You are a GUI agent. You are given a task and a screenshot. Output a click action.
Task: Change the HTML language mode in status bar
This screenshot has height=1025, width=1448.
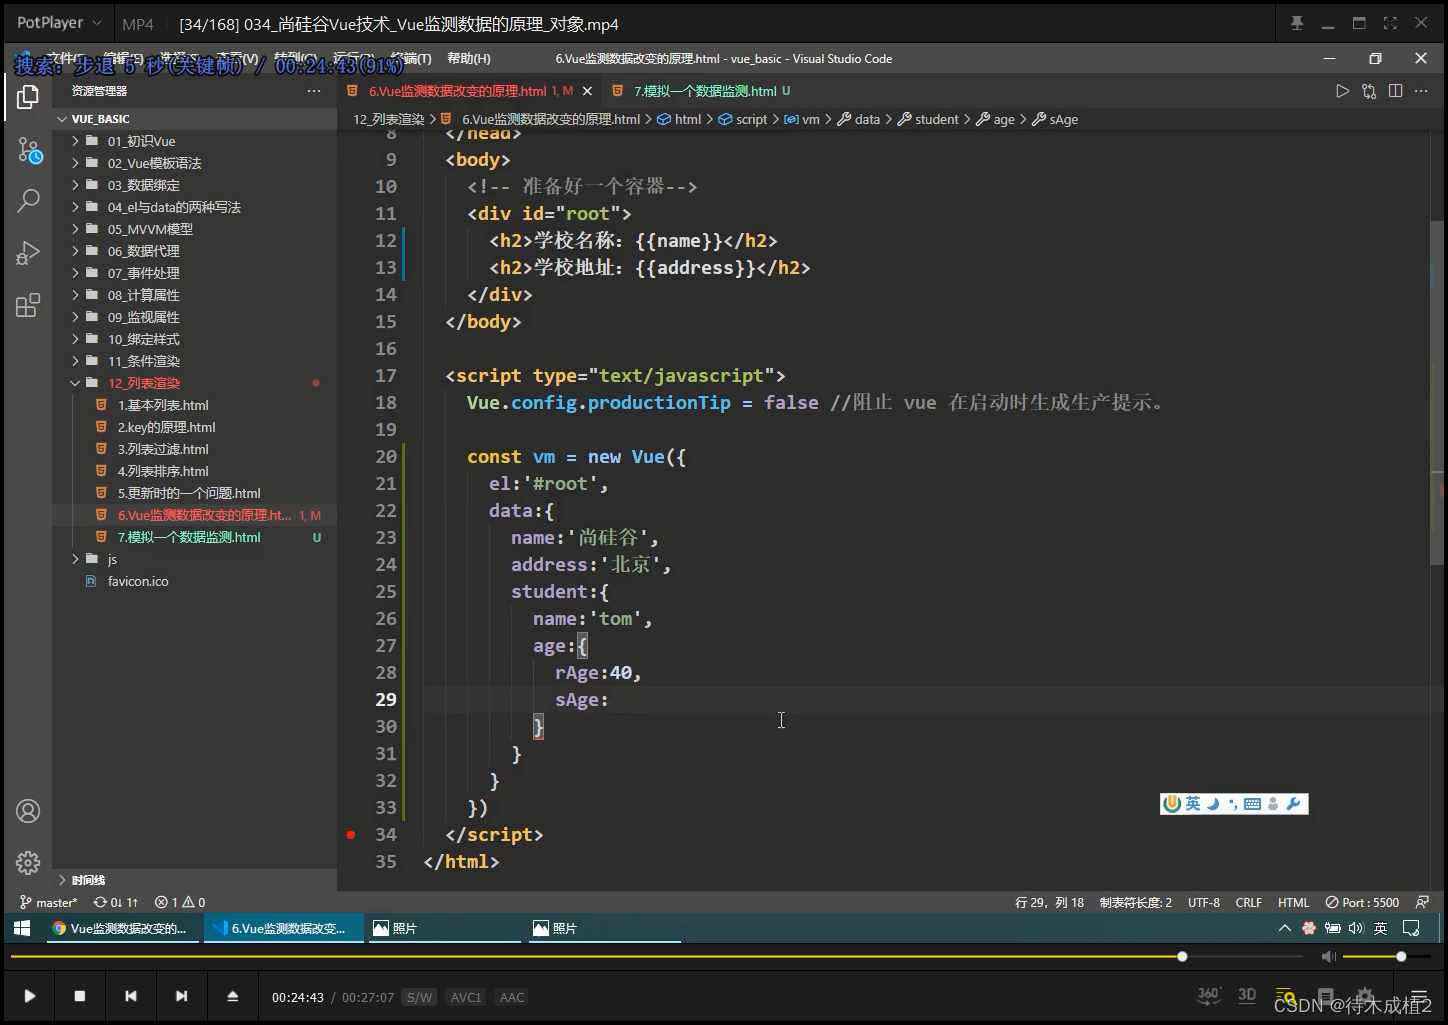pyautogui.click(x=1293, y=902)
